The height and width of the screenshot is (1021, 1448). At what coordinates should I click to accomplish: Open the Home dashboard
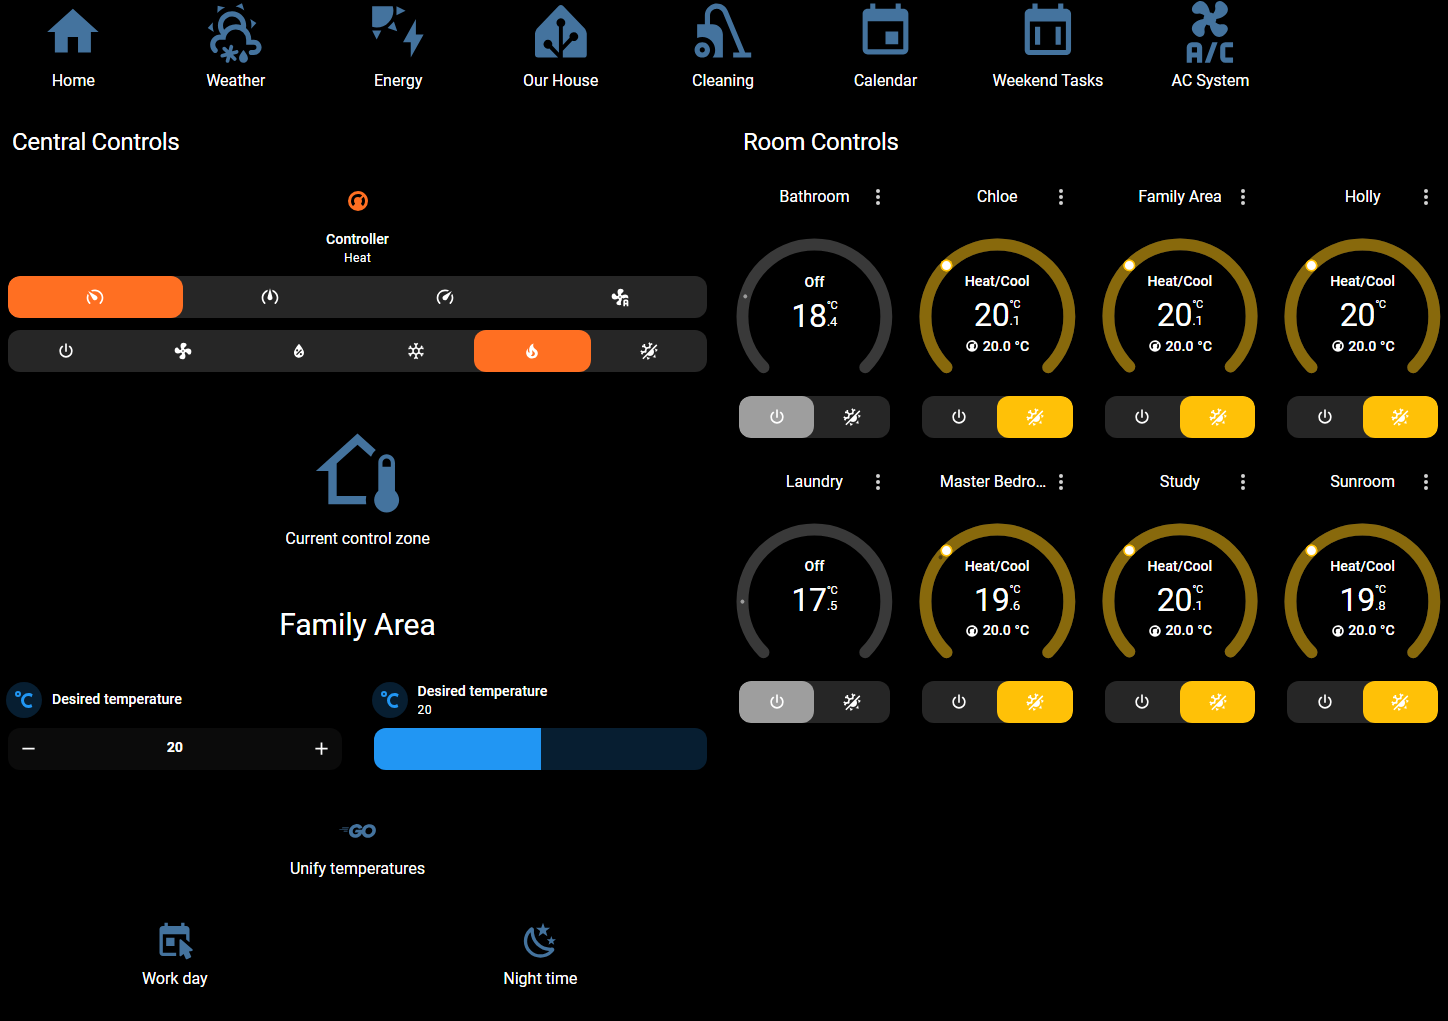73,48
